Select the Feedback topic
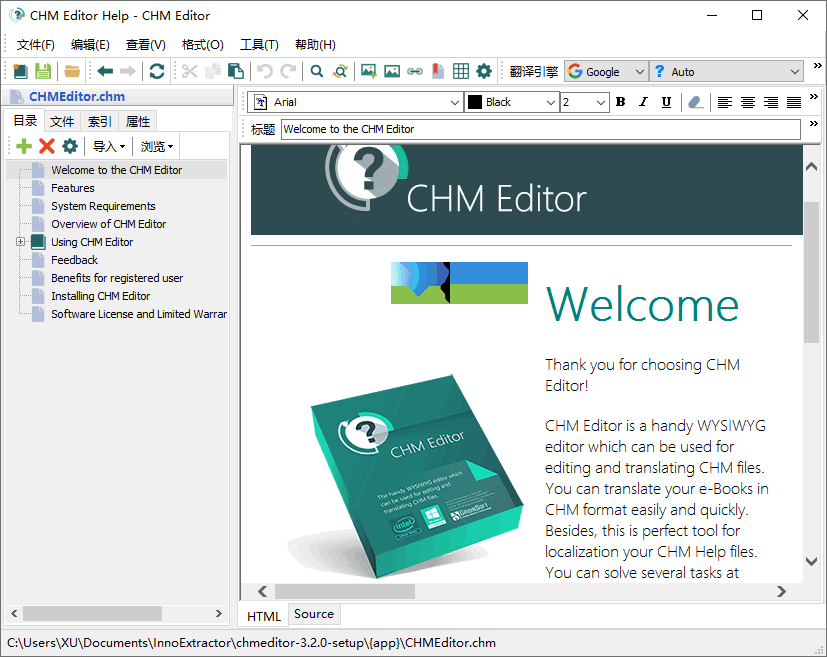Viewport: 827px width, 657px height. pos(74,260)
